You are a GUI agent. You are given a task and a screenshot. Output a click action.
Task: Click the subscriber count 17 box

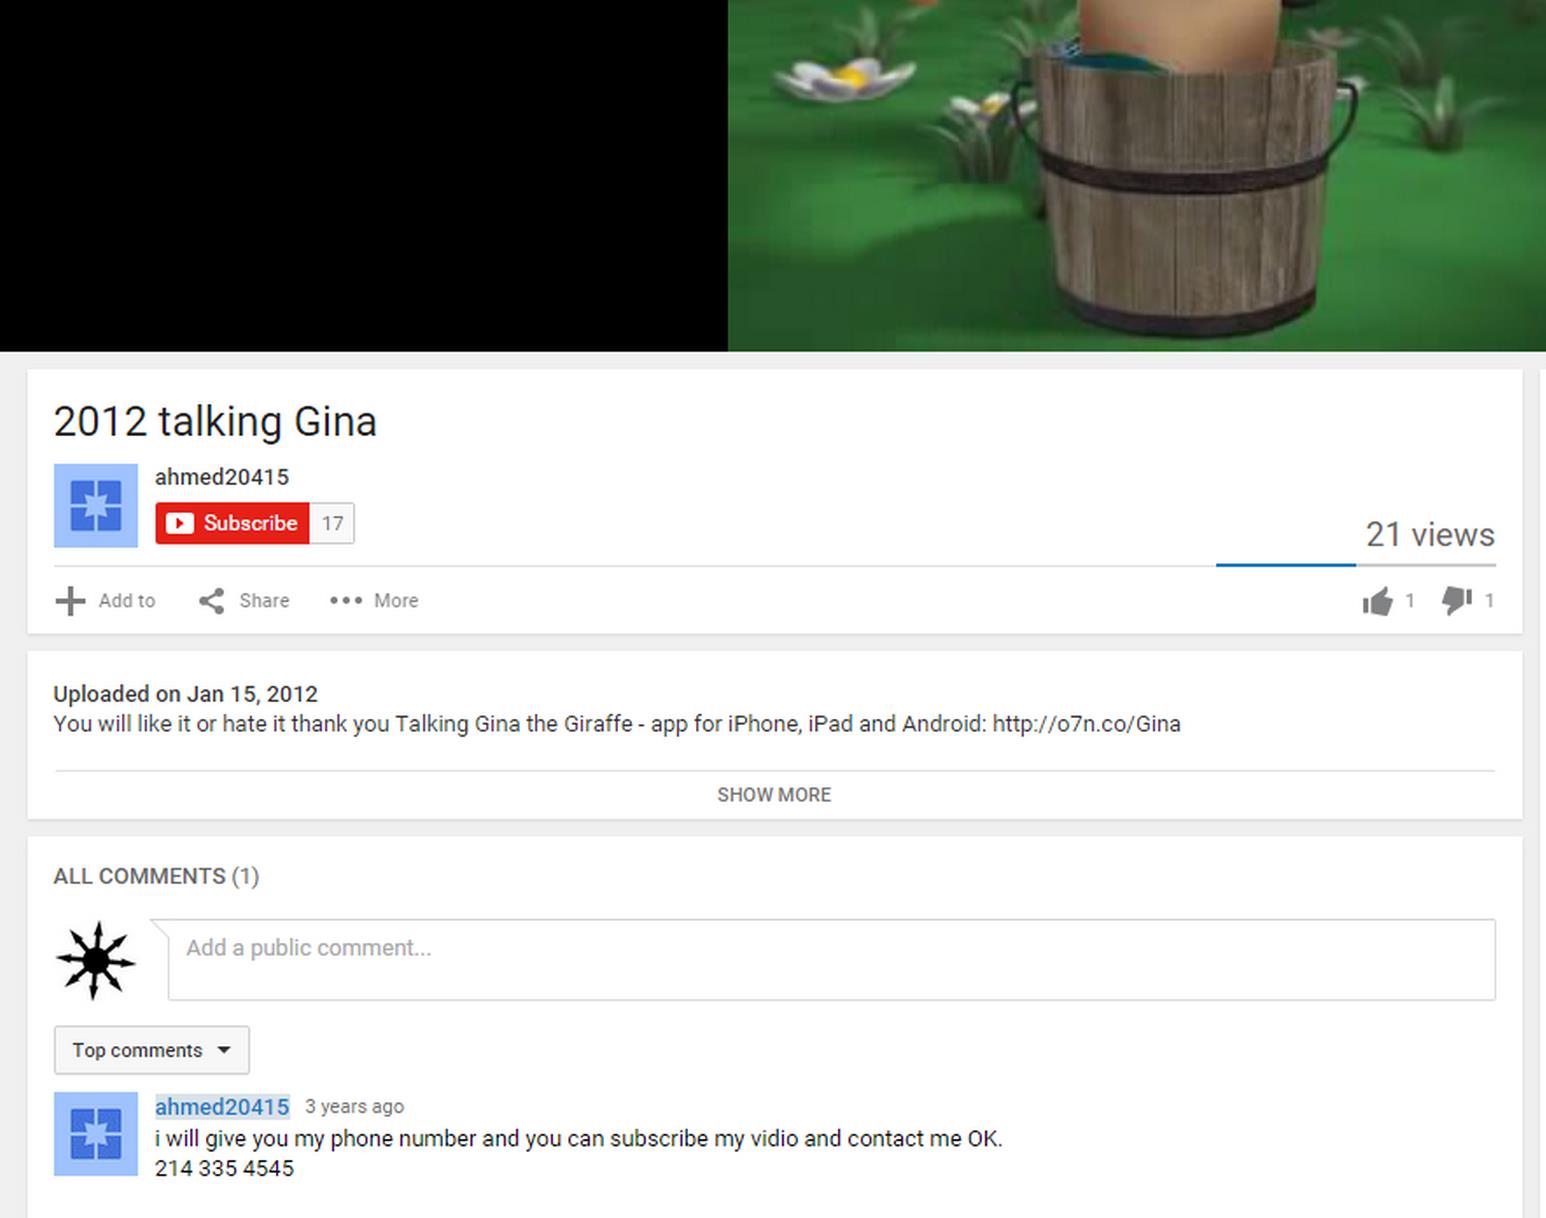[x=332, y=523]
